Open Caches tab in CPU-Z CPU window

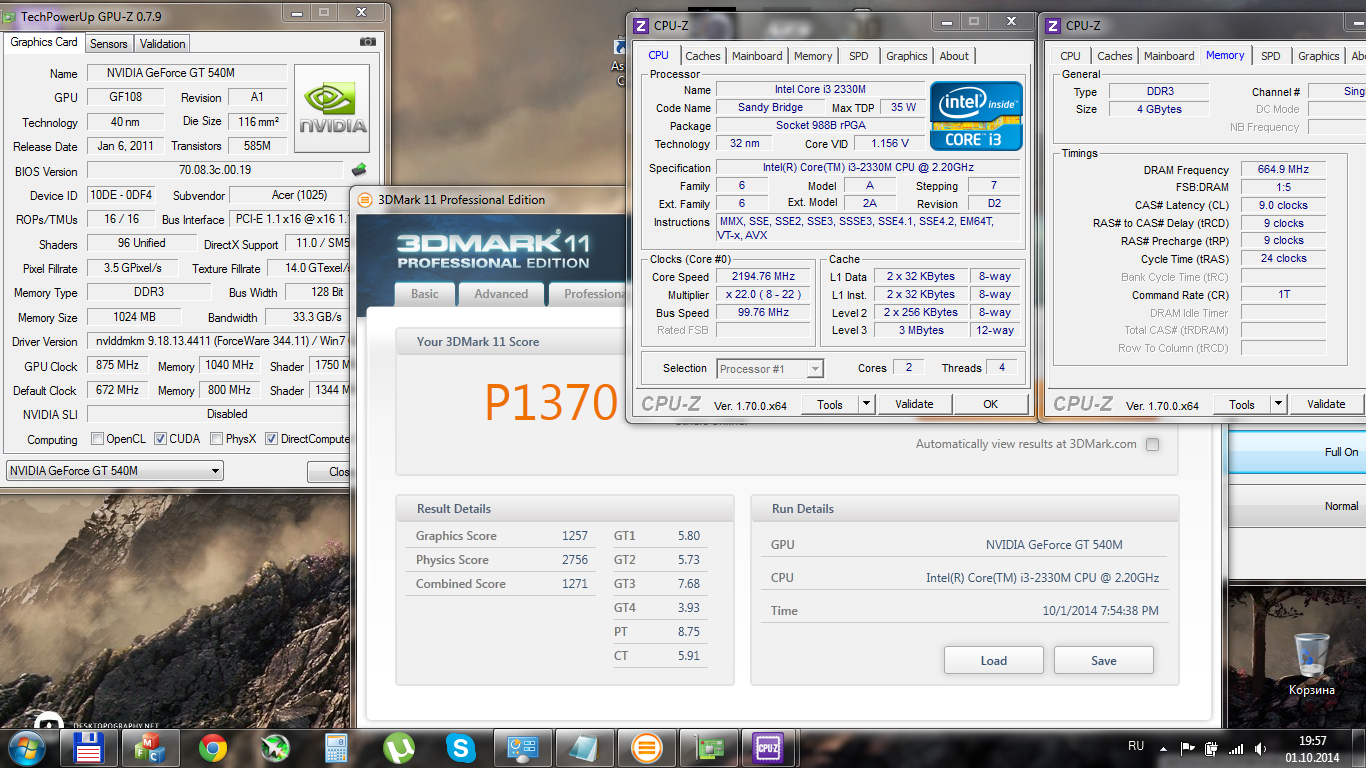pos(702,56)
